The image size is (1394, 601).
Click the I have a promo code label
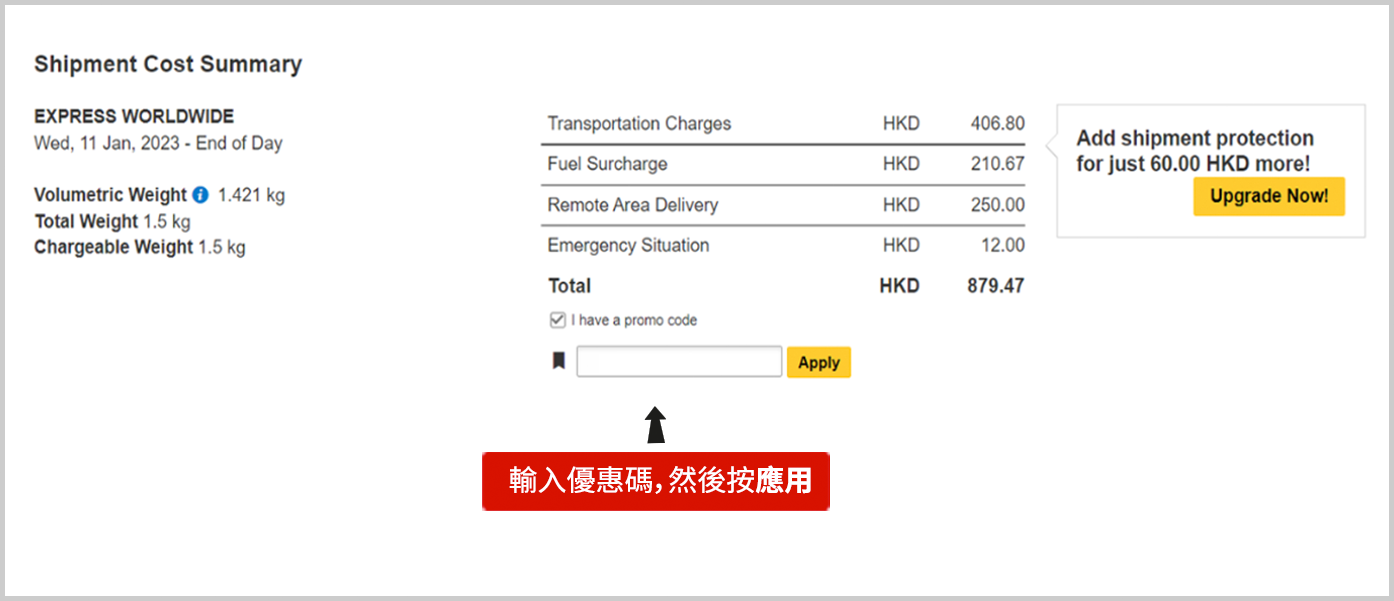pyautogui.click(x=634, y=320)
